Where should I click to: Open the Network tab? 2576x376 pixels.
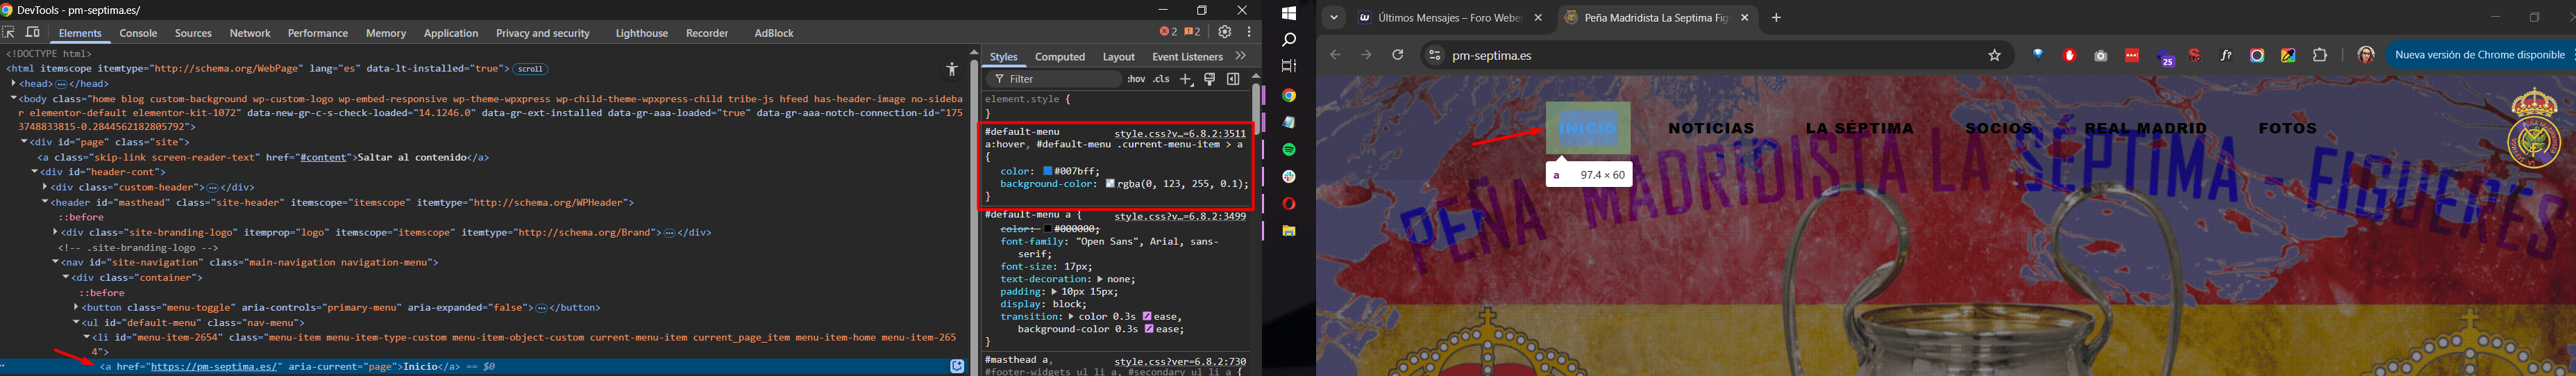pos(250,33)
